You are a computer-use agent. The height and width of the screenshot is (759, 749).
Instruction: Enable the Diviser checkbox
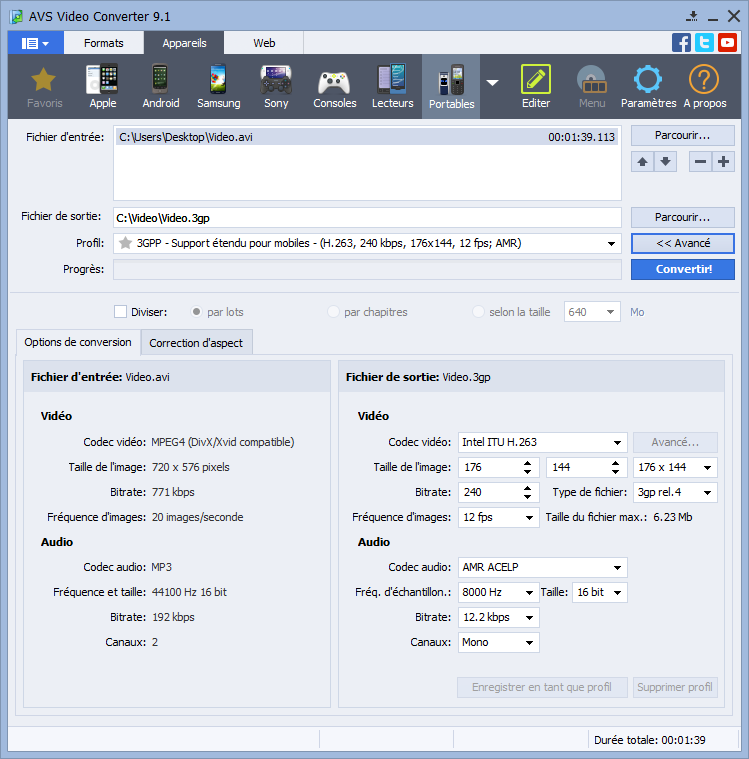pyautogui.click(x=121, y=312)
